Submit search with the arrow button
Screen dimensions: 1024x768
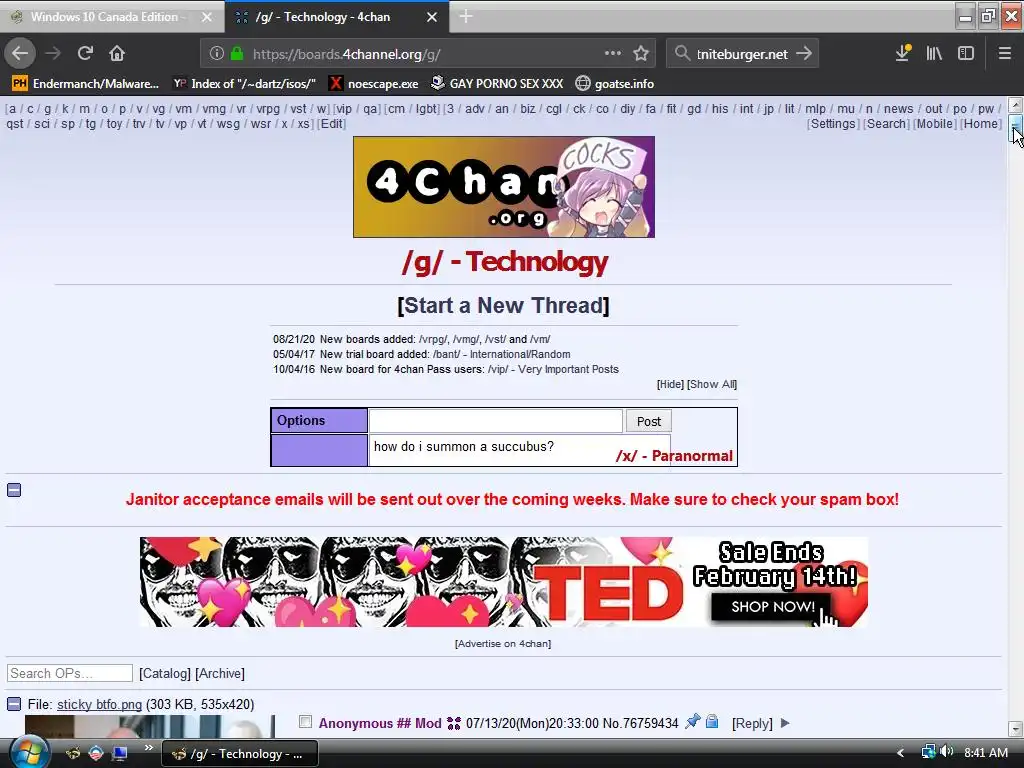tap(804, 54)
